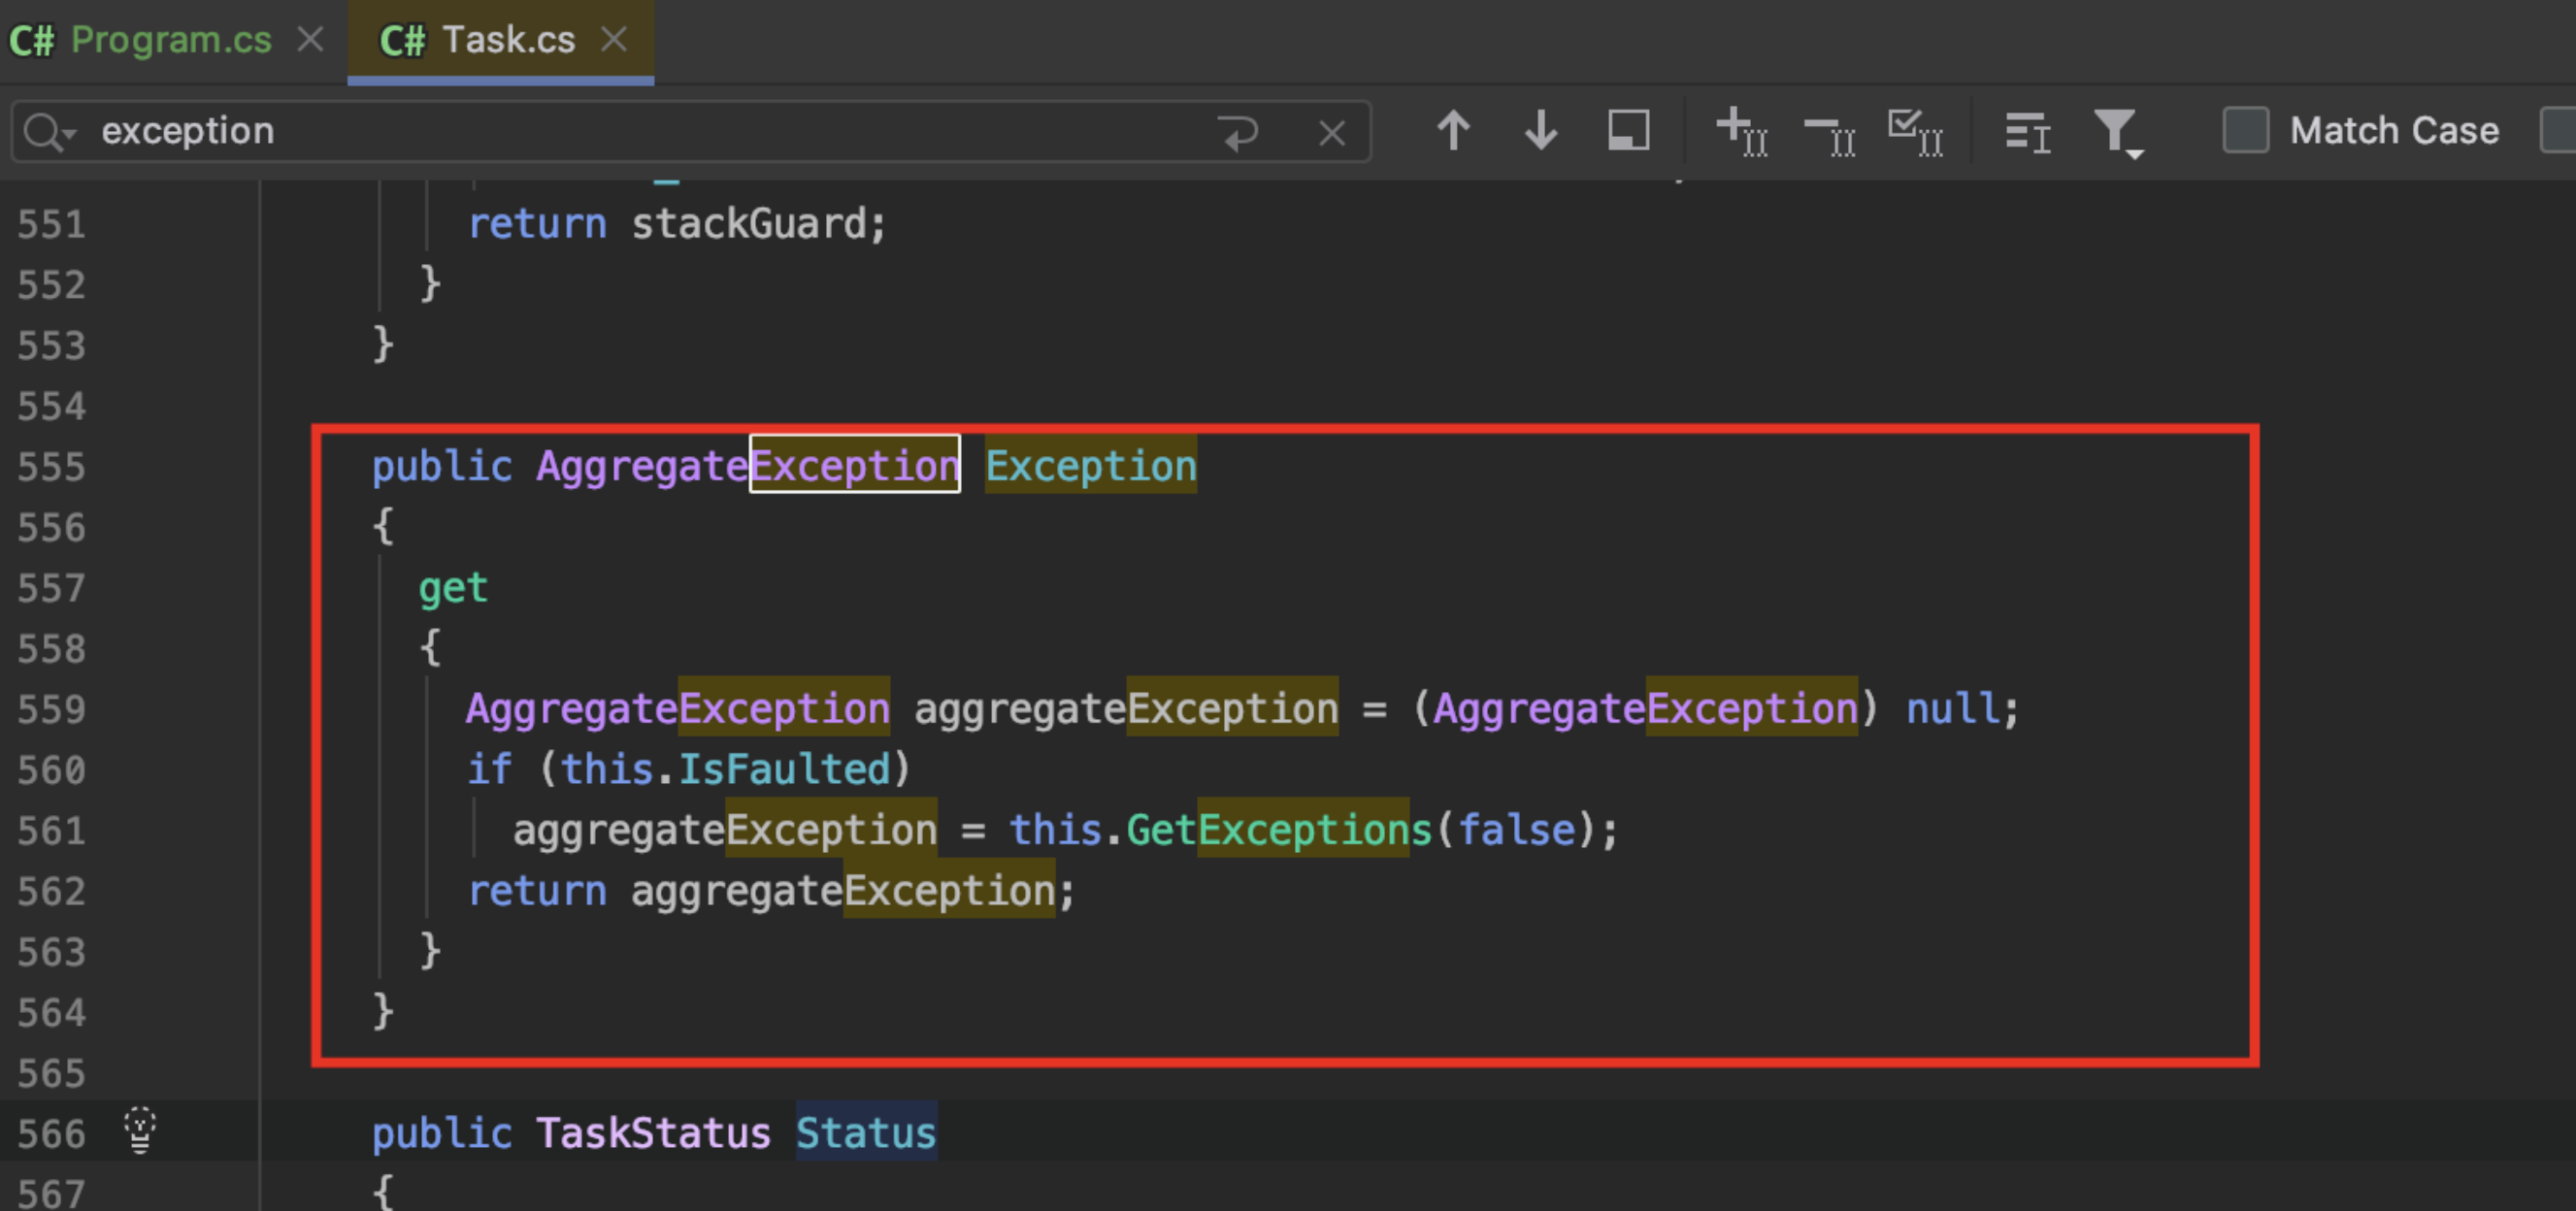Click line number 566 in gutter
The height and width of the screenshot is (1211, 2576).
51,1134
